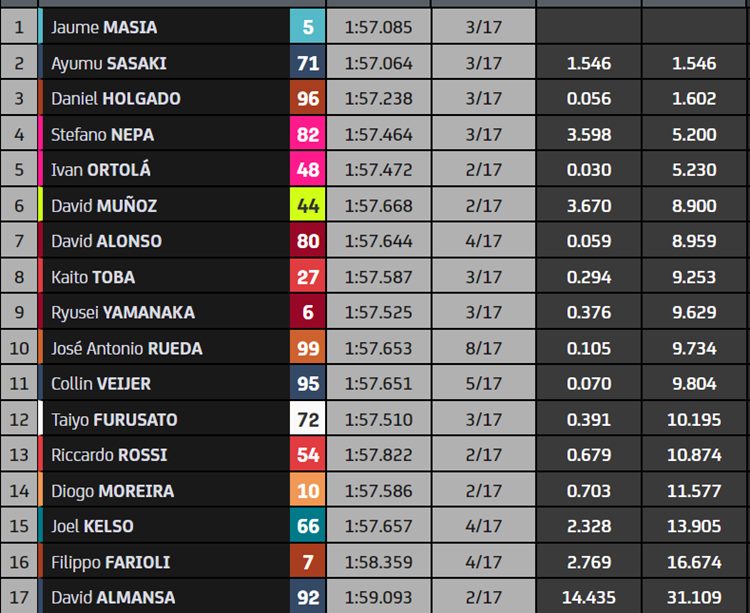The image size is (750, 613).
Task: Select the white 72 number badge
Action: pyautogui.click(x=307, y=419)
